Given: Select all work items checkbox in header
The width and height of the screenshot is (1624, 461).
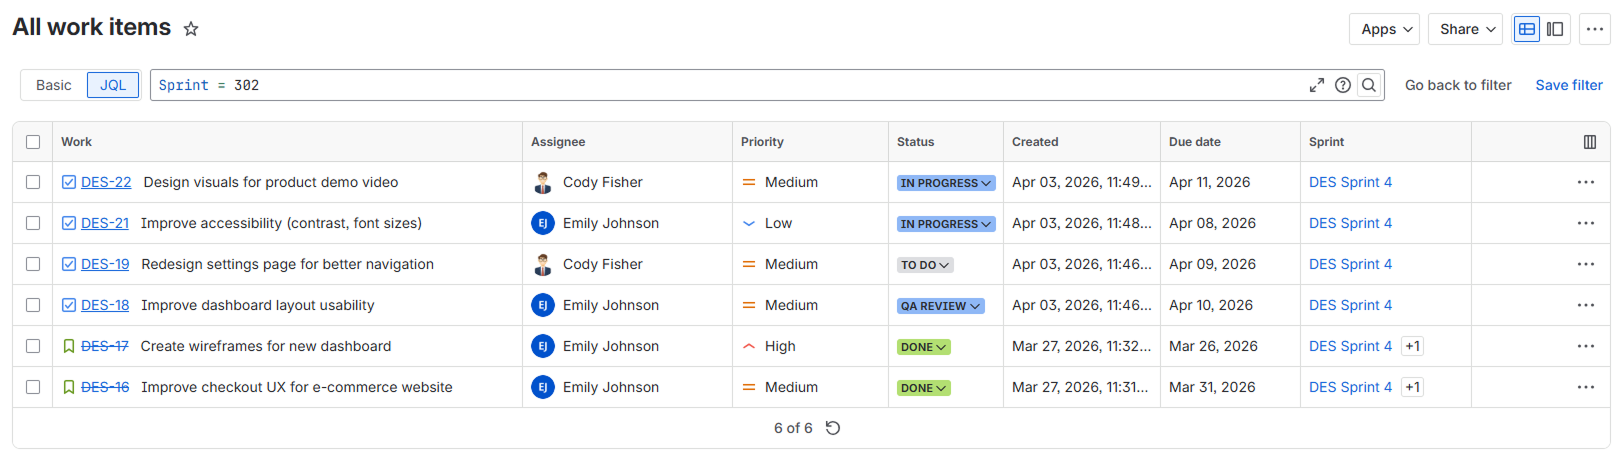Looking at the screenshot, I should 33,142.
